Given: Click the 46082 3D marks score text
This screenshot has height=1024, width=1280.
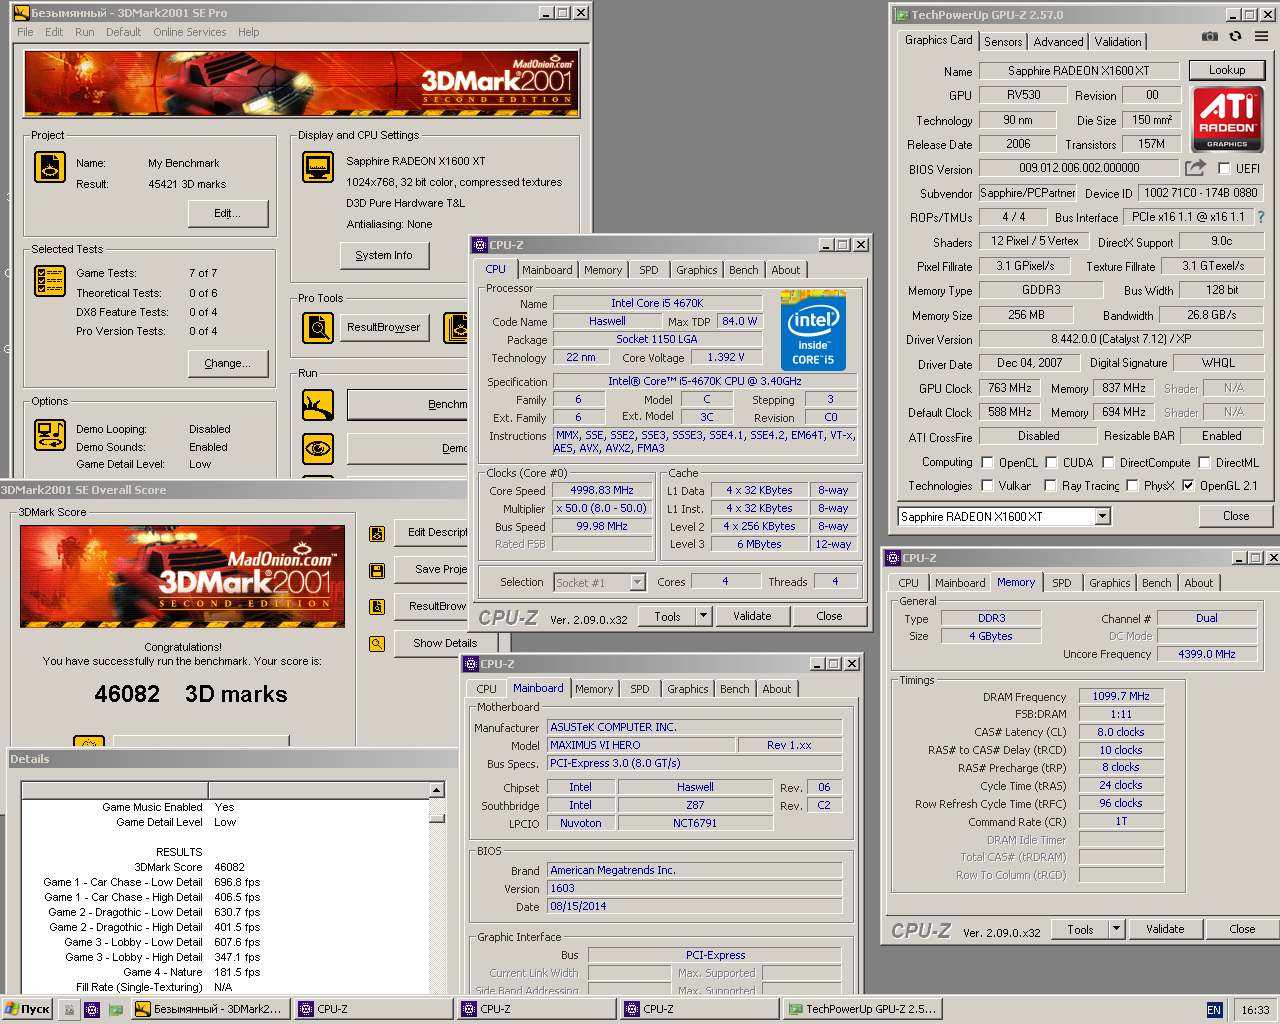Looking at the screenshot, I should click(x=190, y=694).
